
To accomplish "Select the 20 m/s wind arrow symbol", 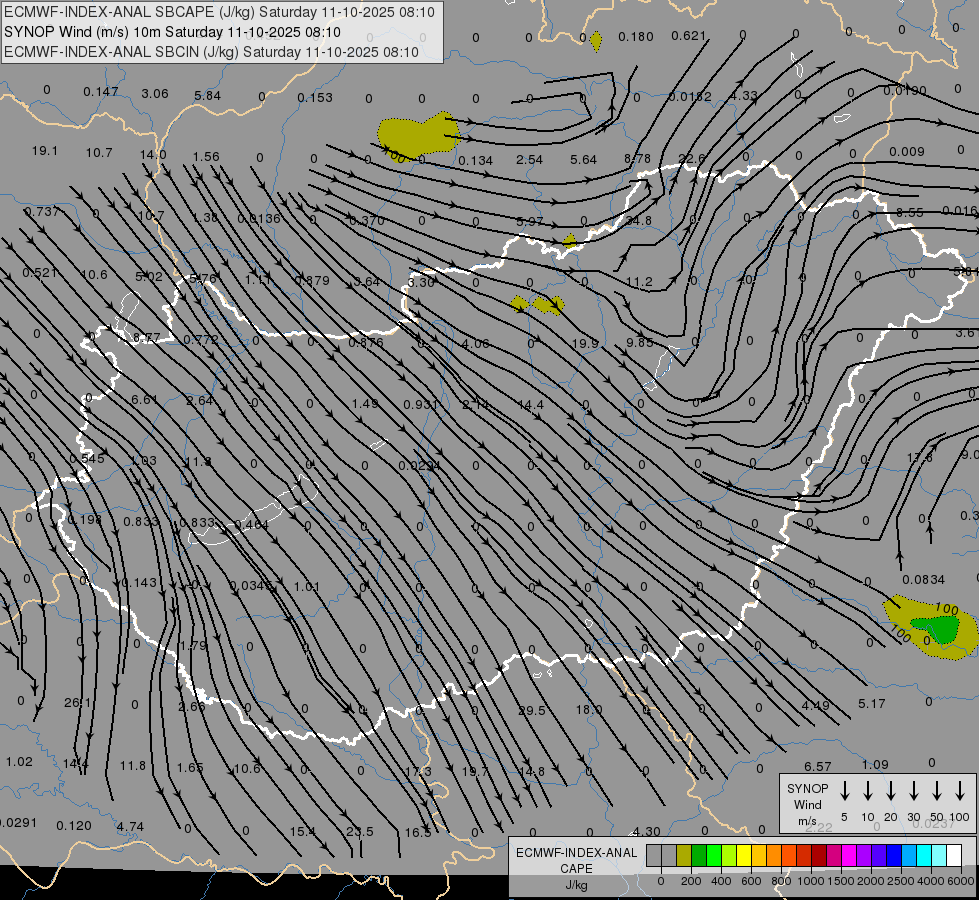I will coord(891,791).
